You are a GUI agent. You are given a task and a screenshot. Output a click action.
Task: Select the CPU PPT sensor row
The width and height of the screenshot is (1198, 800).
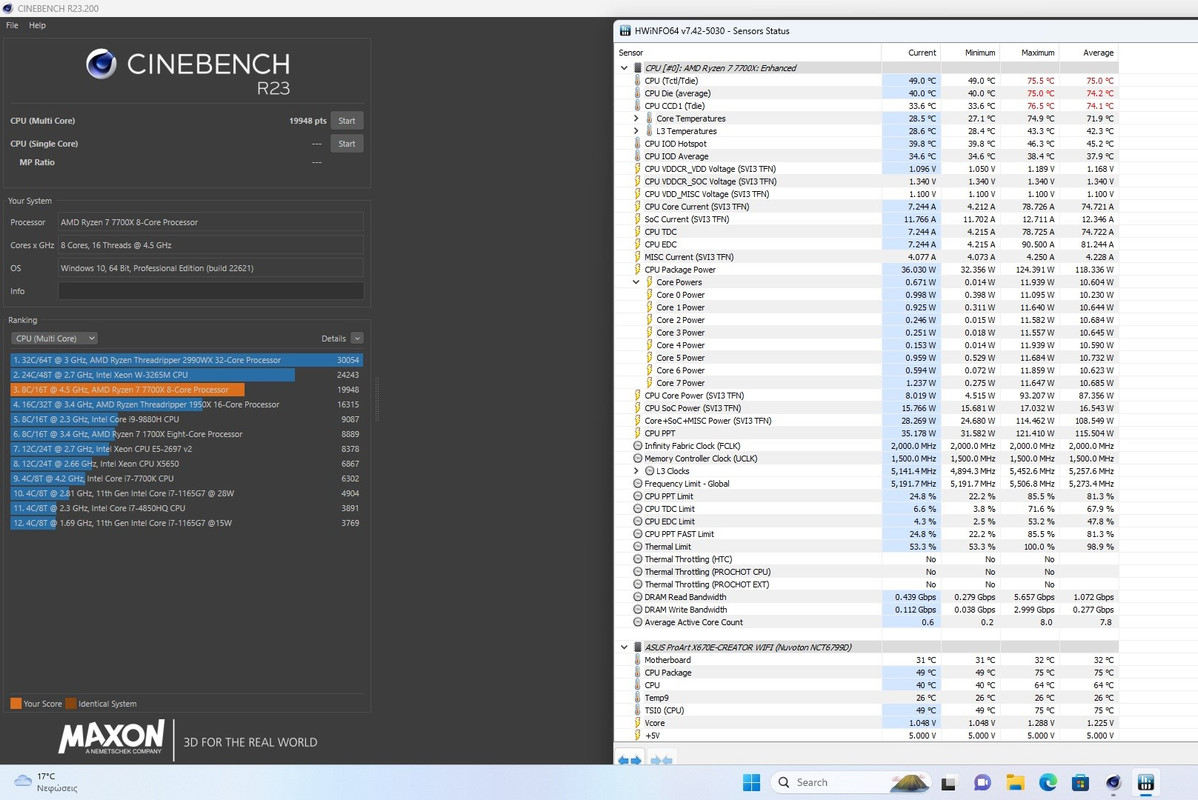(x=867, y=433)
